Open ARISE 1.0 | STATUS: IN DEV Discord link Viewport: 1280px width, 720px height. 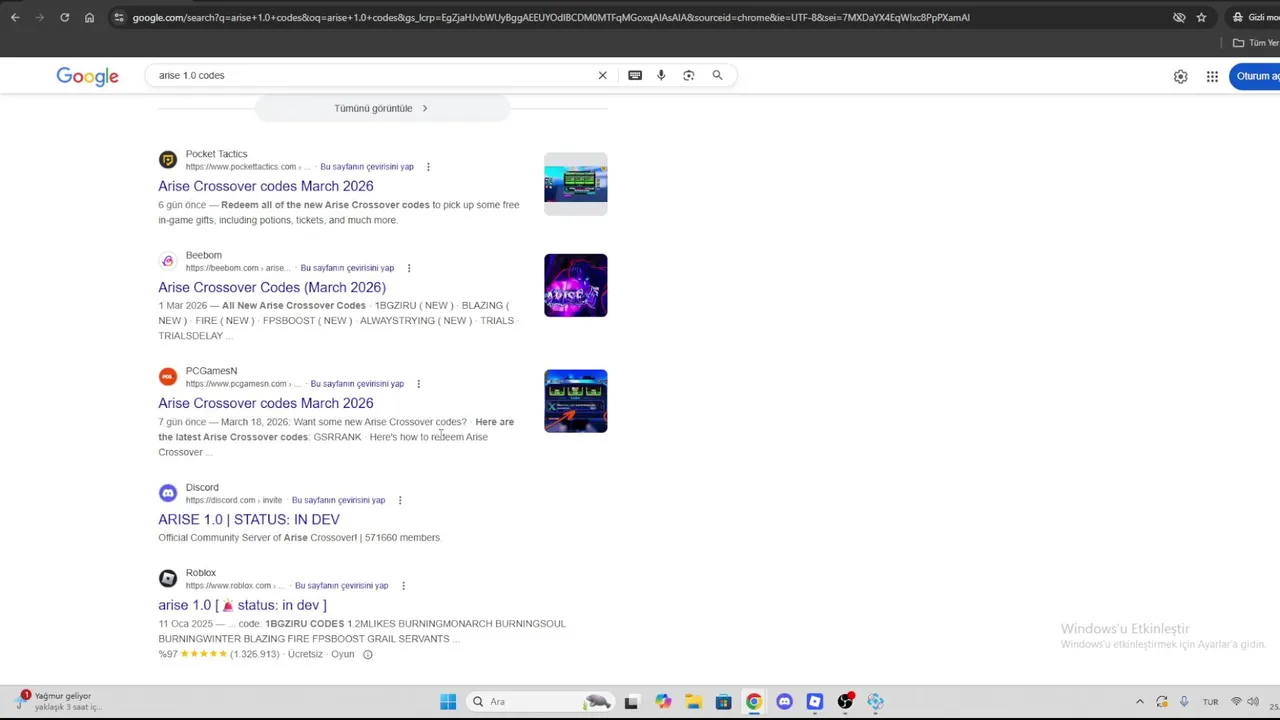249,519
